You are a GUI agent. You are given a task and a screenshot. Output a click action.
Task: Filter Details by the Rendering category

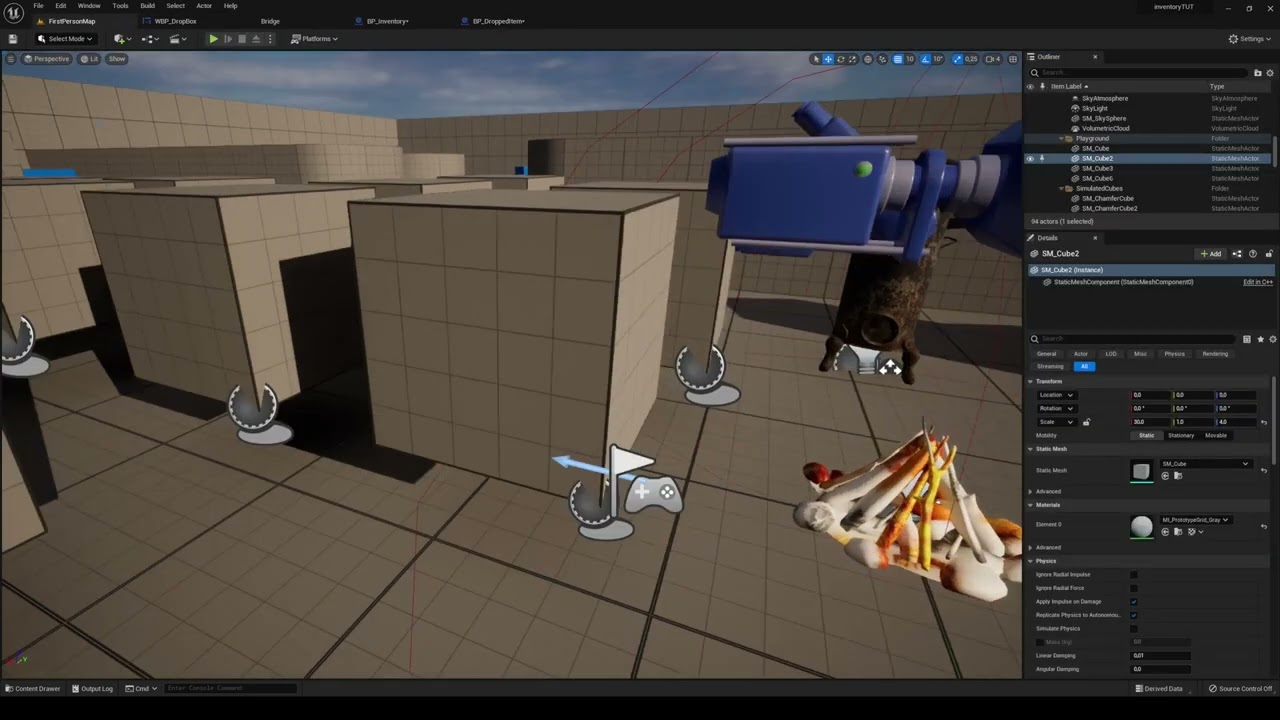(1215, 354)
